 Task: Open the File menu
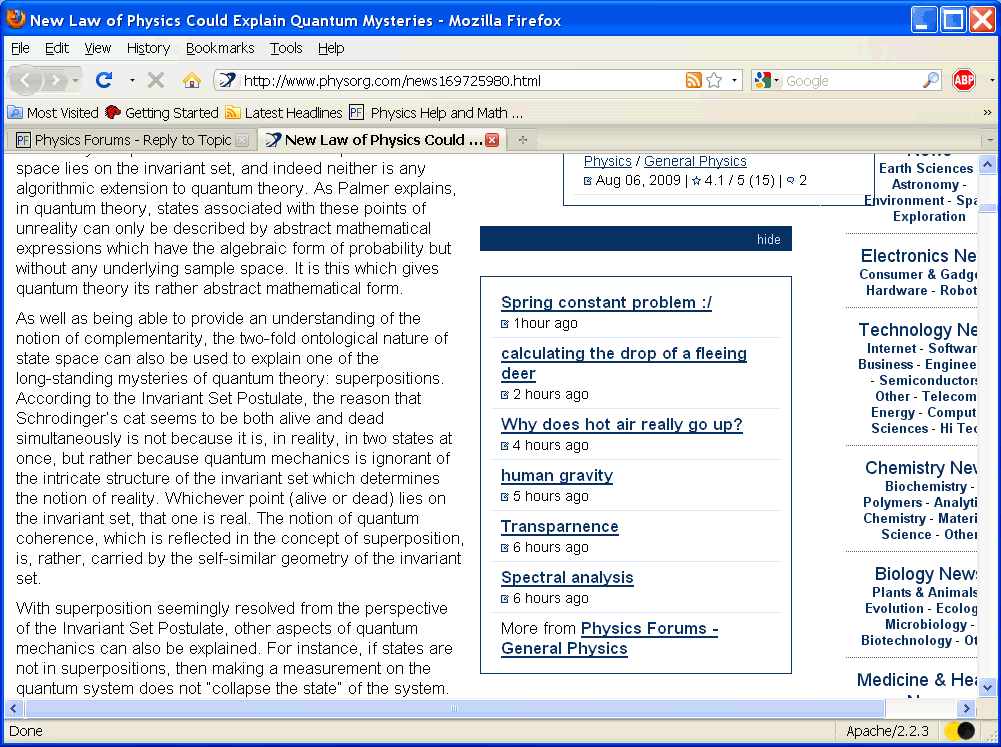click(20, 48)
